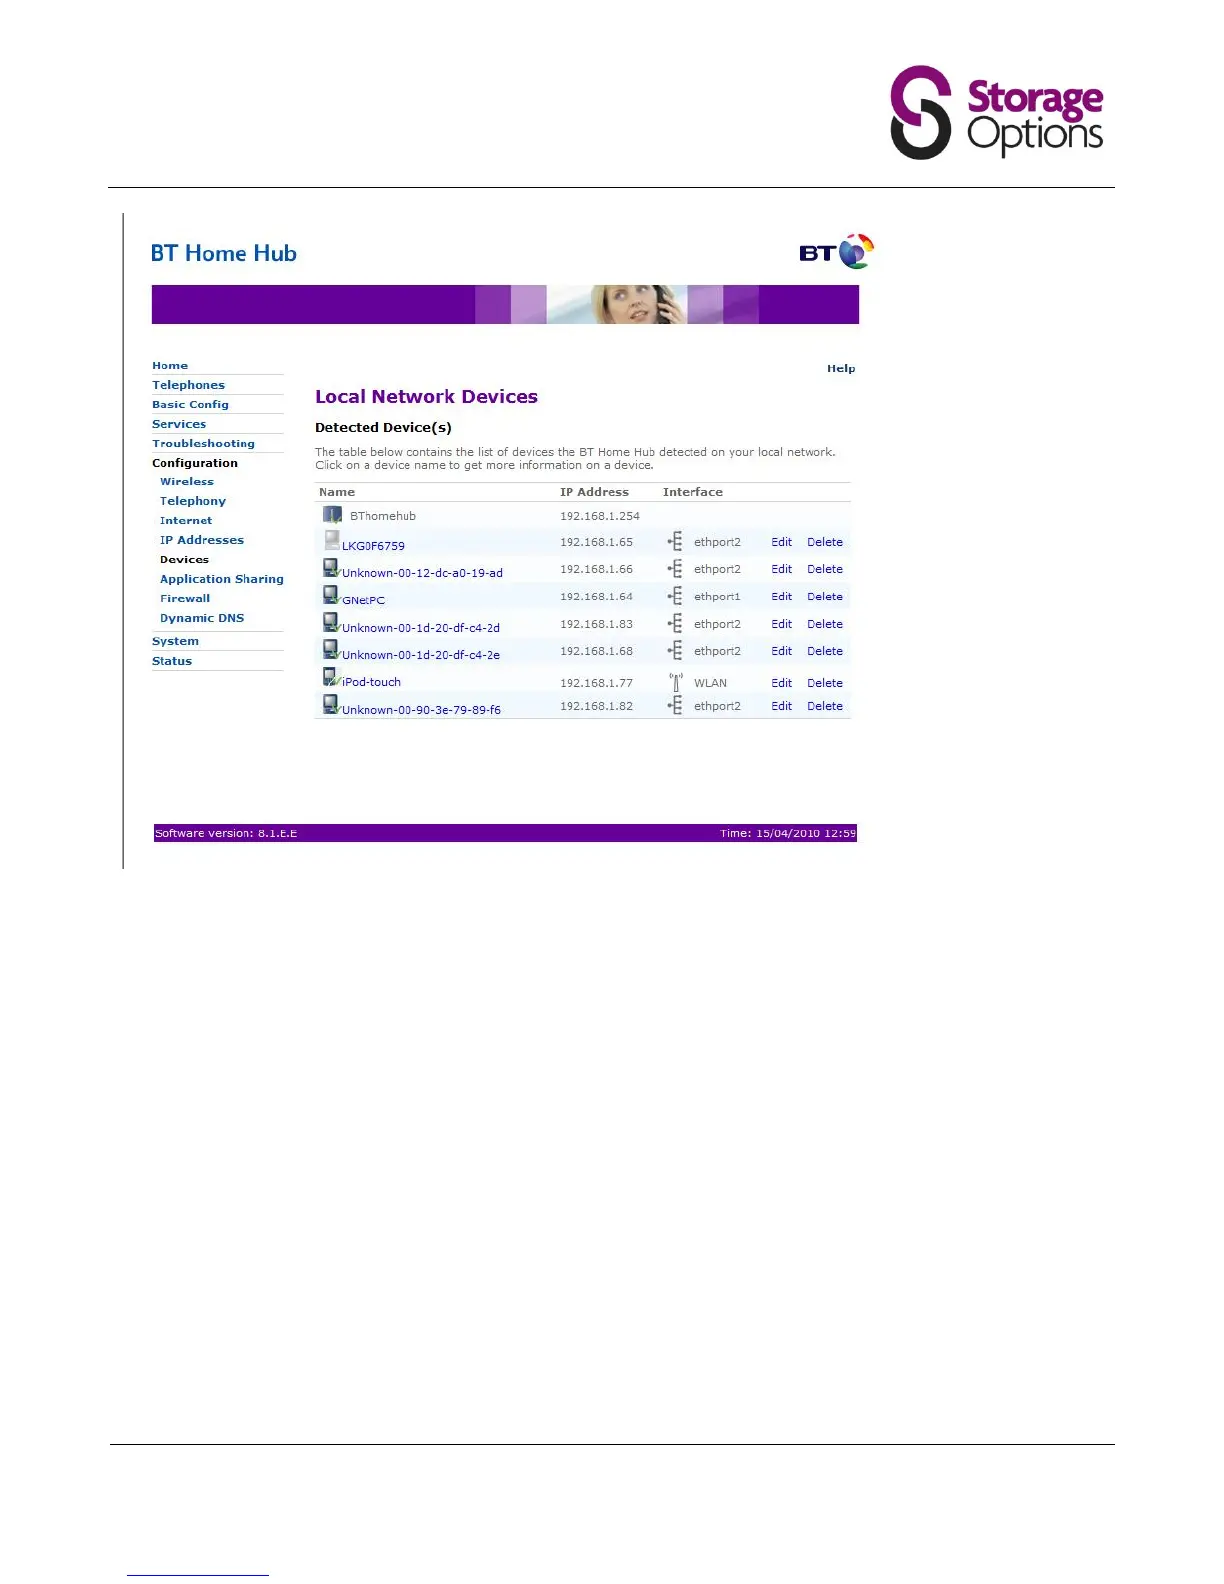Open Unknown-00-90-3e-79-89-f6 device details
Viewport: 1224px width, 1584px height.
pyautogui.click(x=421, y=710)
